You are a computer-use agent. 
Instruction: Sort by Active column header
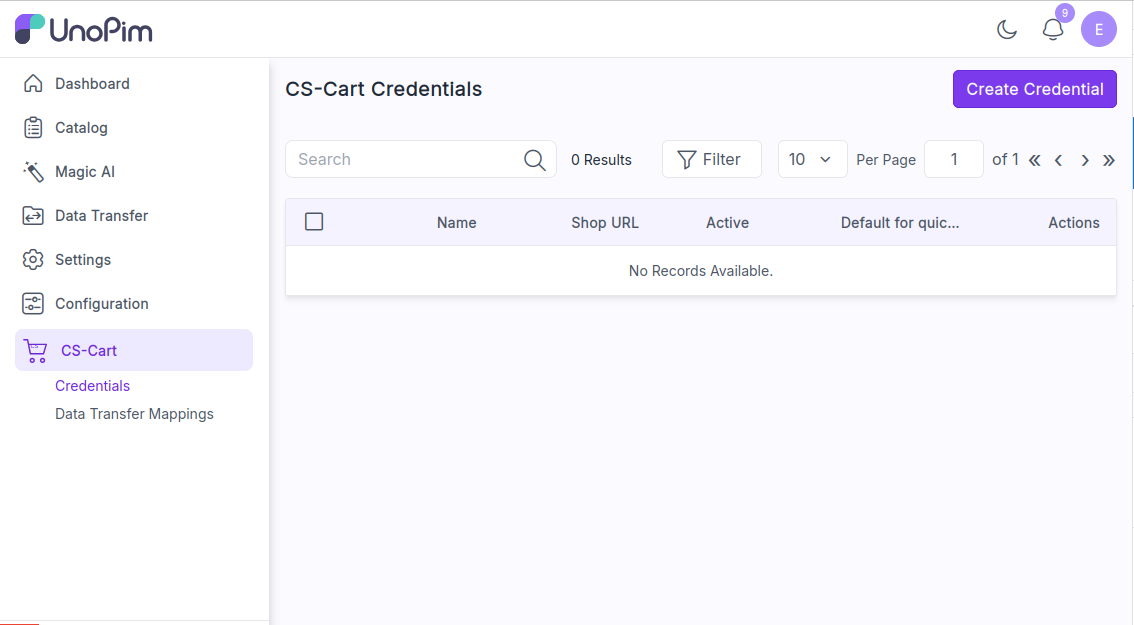pos(728,223)
